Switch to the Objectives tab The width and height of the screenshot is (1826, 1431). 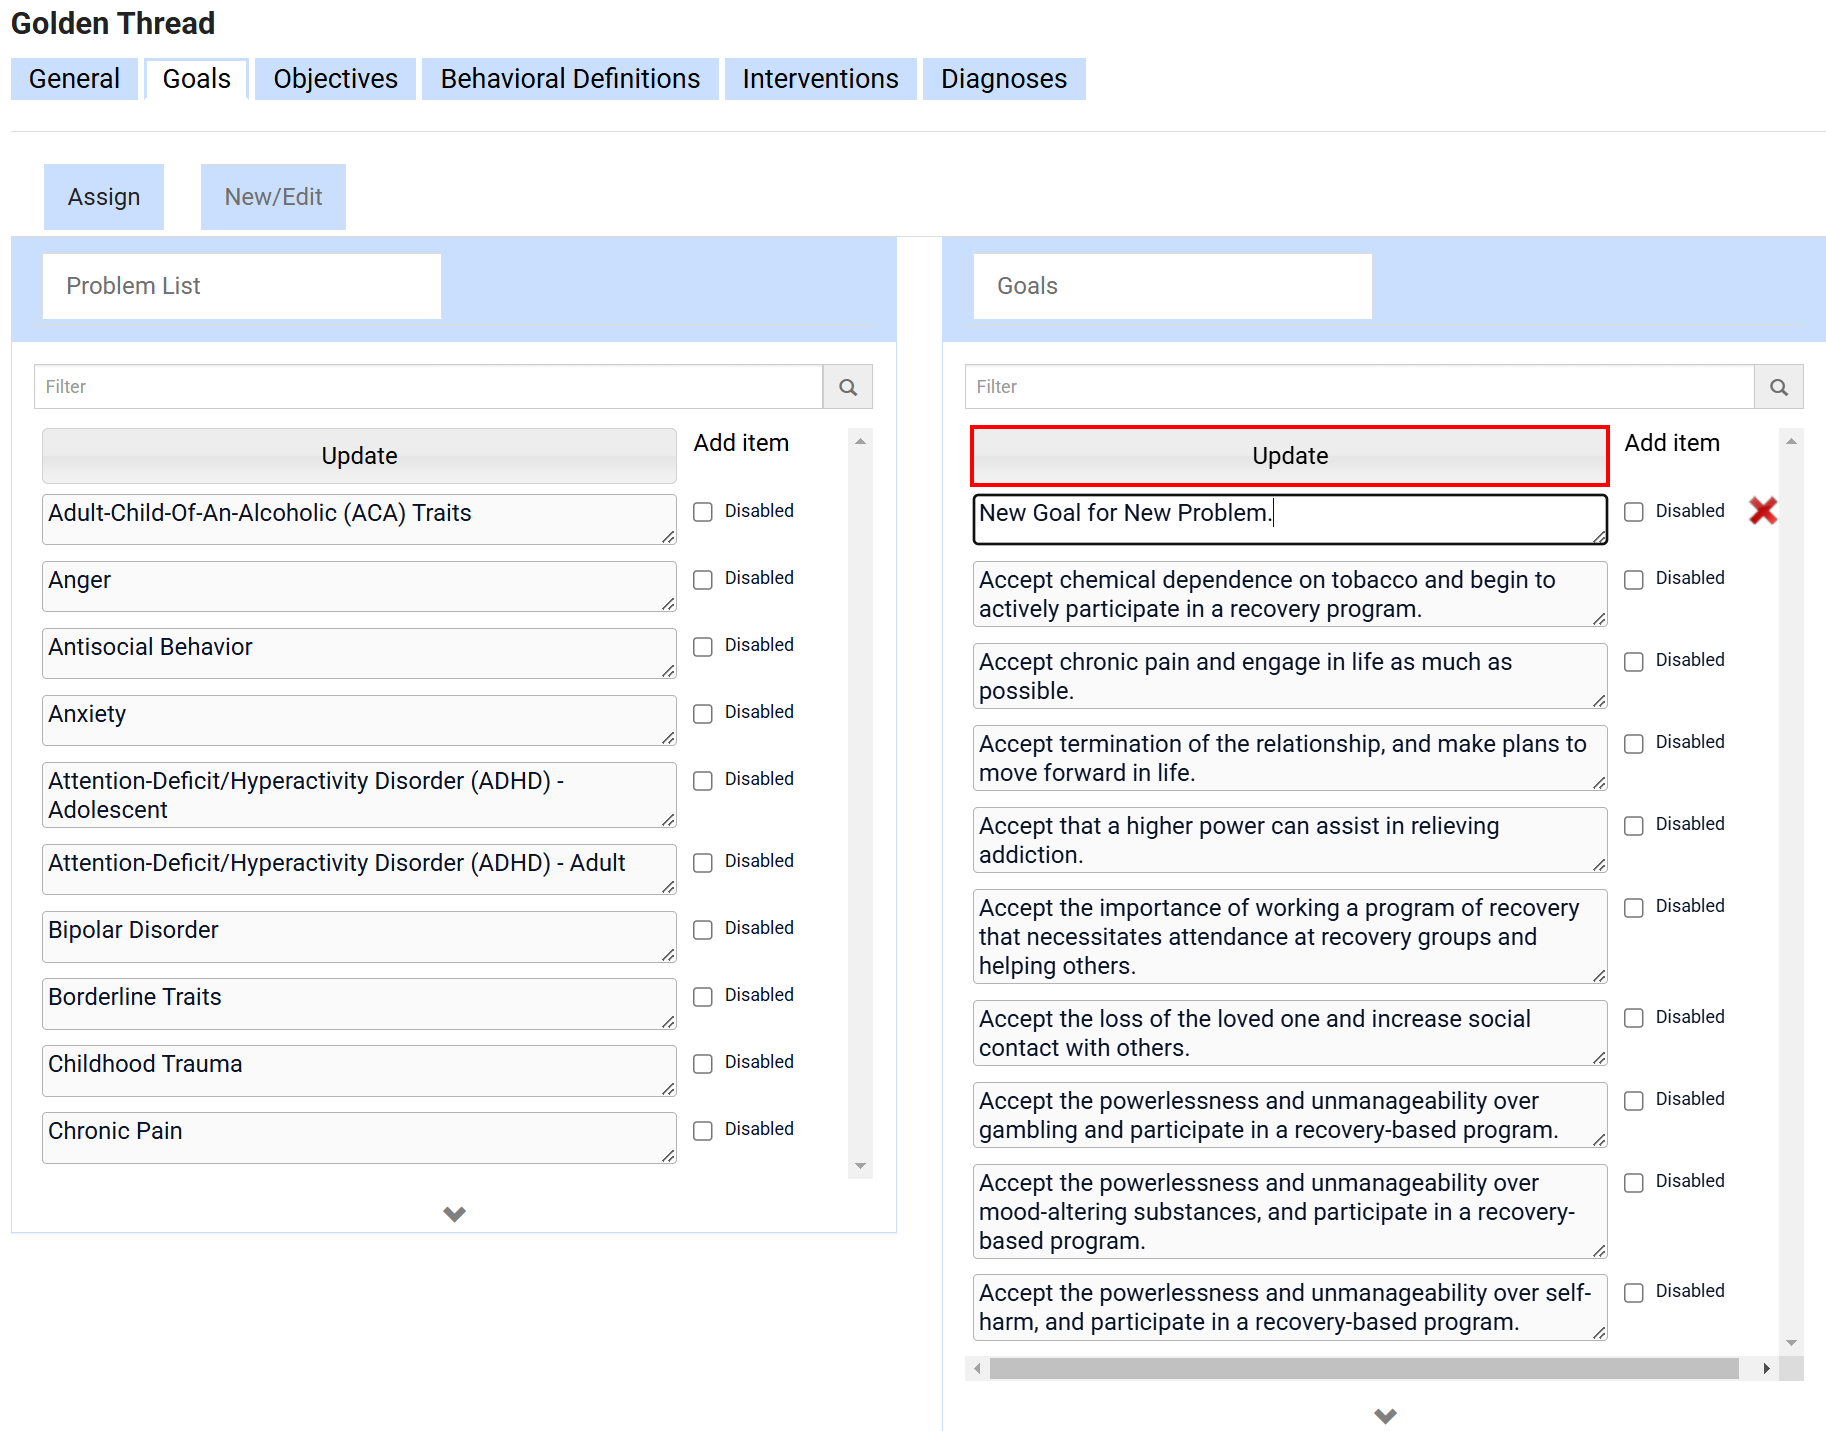tap(335, 79)
